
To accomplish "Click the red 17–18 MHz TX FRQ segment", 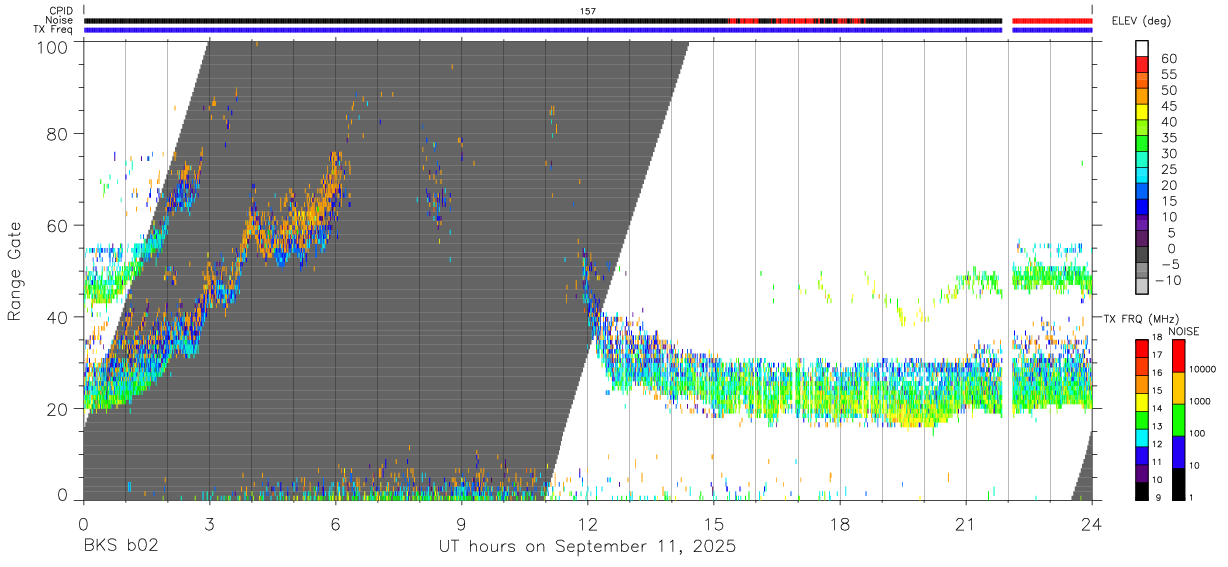I will pyautogui.click(x=1142, y=349).
